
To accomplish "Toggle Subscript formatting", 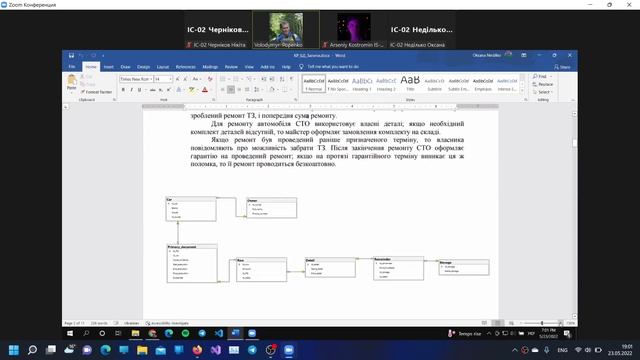I will [x=161, y=90].
